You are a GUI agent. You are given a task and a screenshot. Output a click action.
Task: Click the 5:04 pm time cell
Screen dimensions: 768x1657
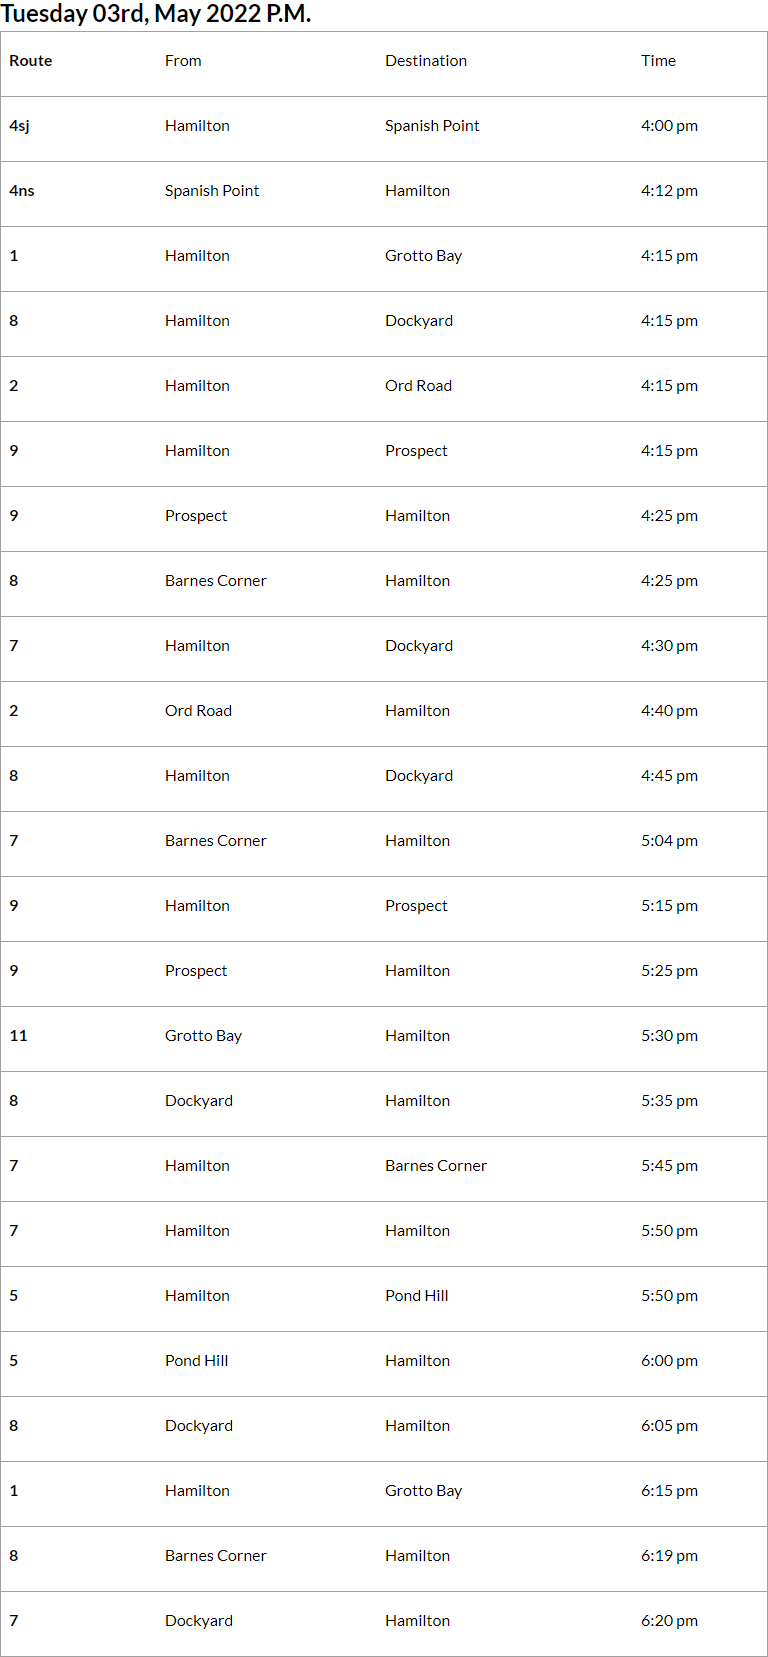coord(669,841)
